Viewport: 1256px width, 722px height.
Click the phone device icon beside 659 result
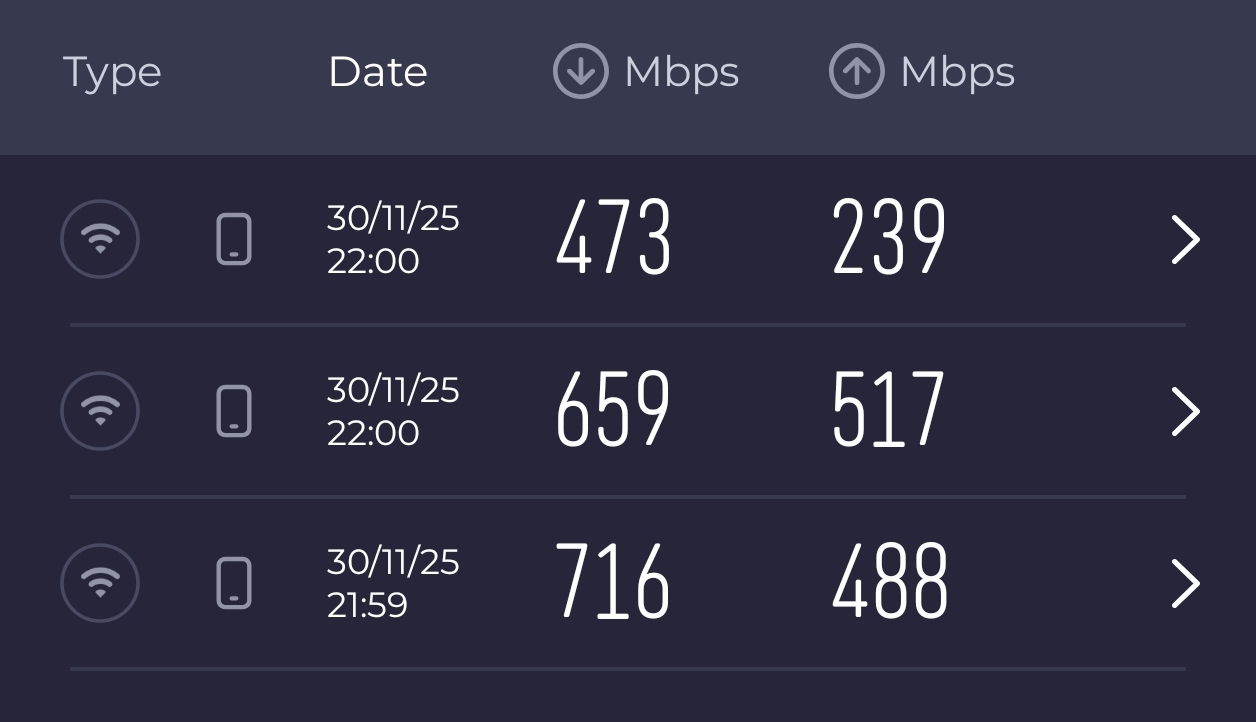pyautogui.click(x=234, y=411)
